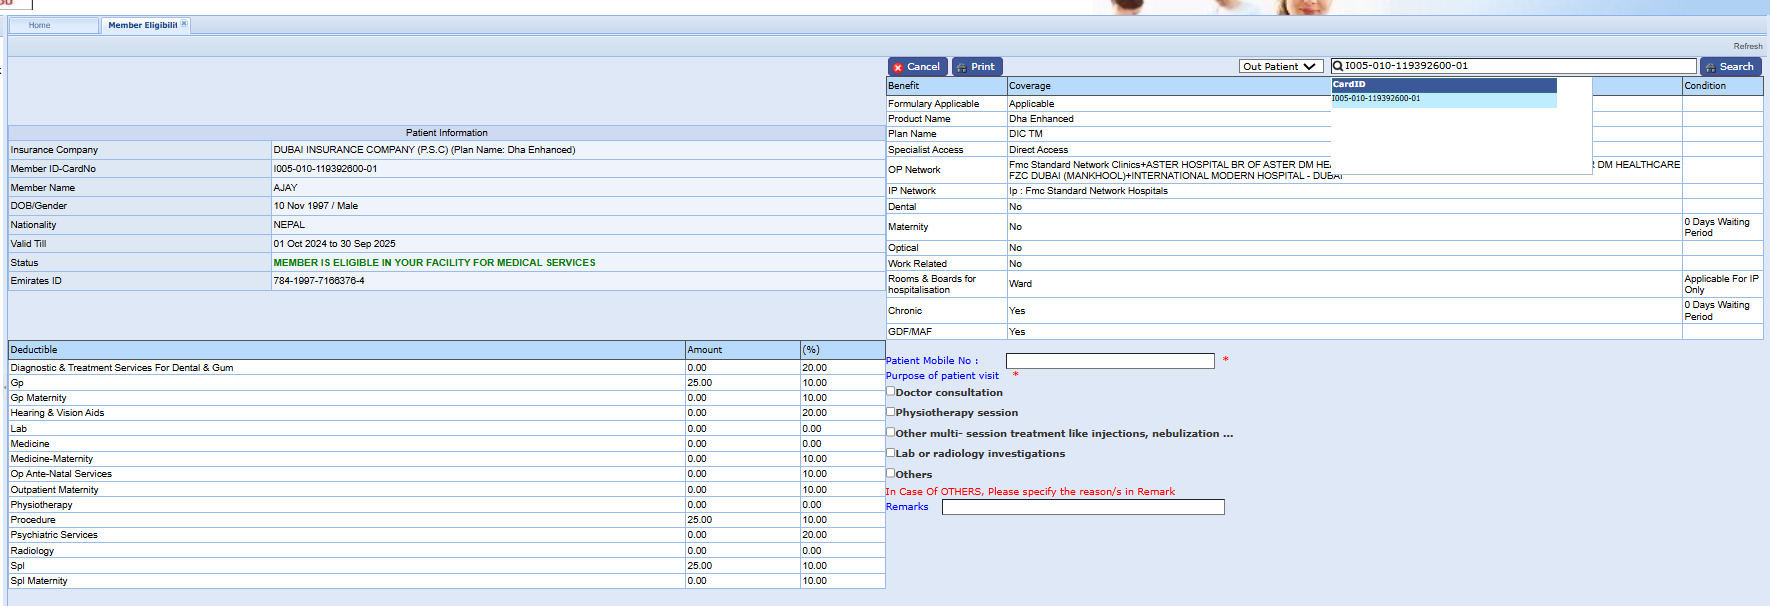Image resolution: width=1770 pixels, height=606 pixels.
Task: Click the printer icon on Print button
Action: coord(962,68)
